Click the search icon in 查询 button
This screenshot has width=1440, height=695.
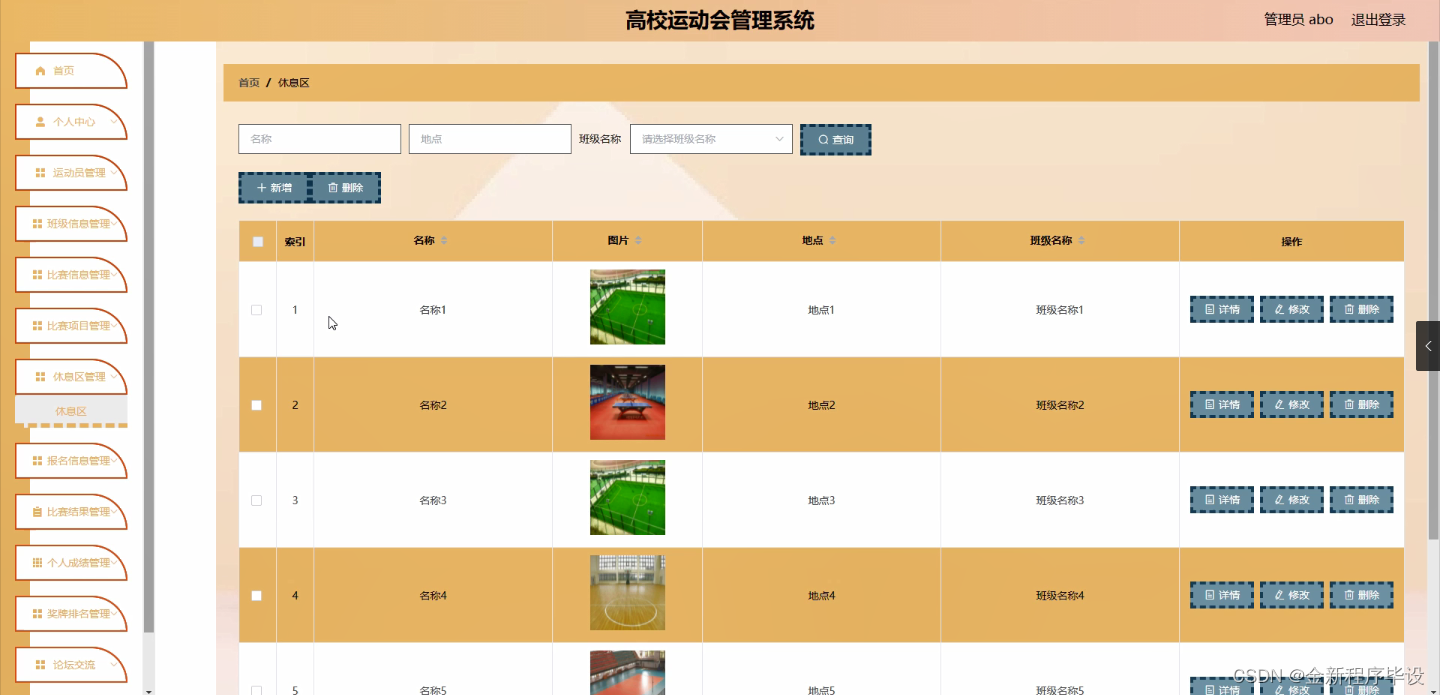(x=823, y=140)
